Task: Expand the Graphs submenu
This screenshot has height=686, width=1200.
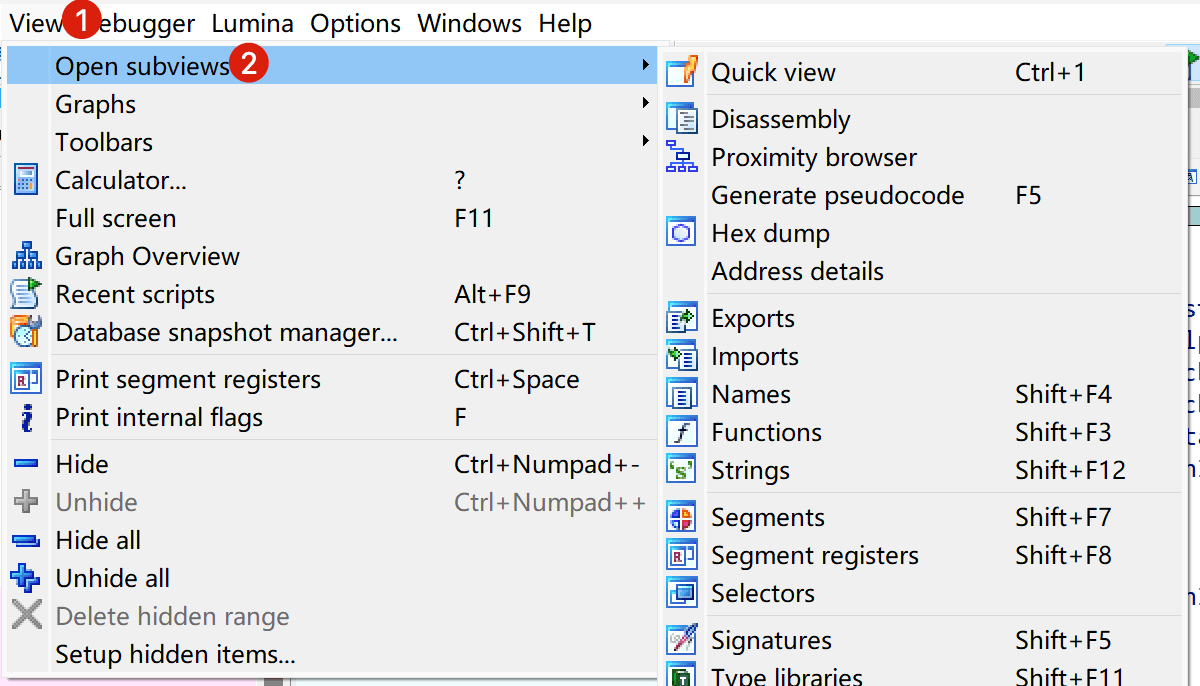Action: (x=331, y=104)
